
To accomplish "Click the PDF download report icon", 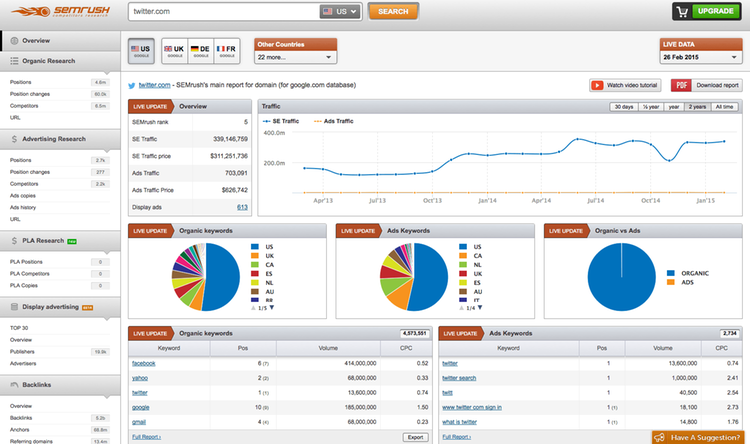I will (681, 86).
